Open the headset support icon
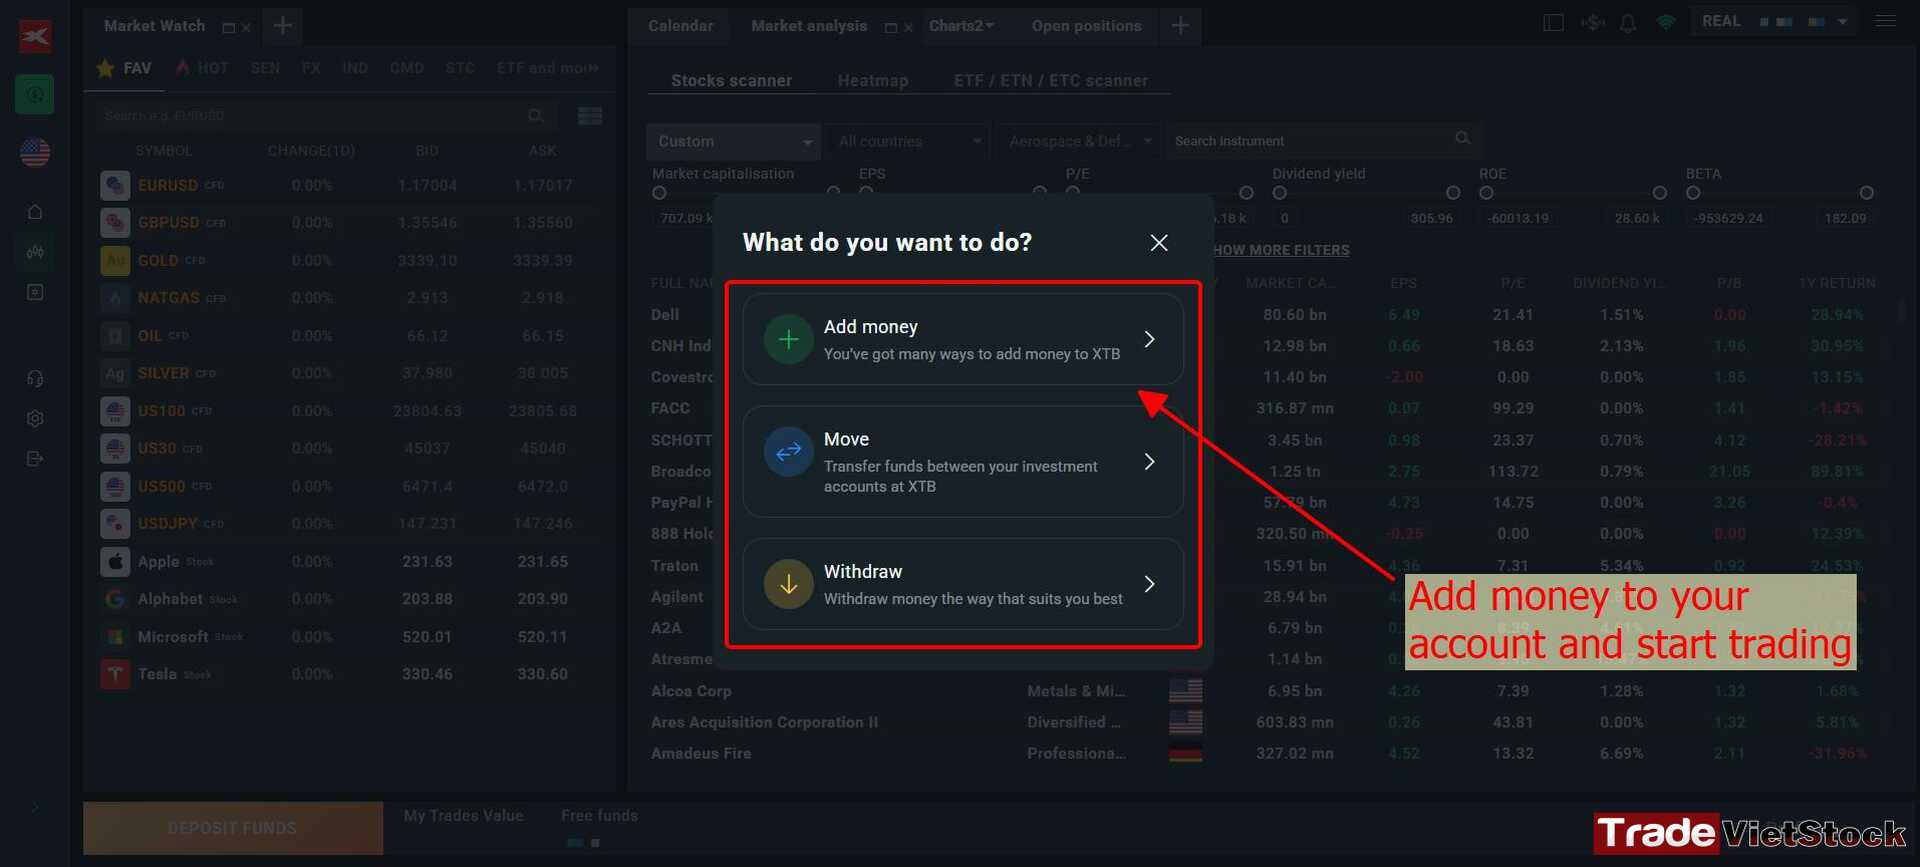 click(x=35, y=379)
